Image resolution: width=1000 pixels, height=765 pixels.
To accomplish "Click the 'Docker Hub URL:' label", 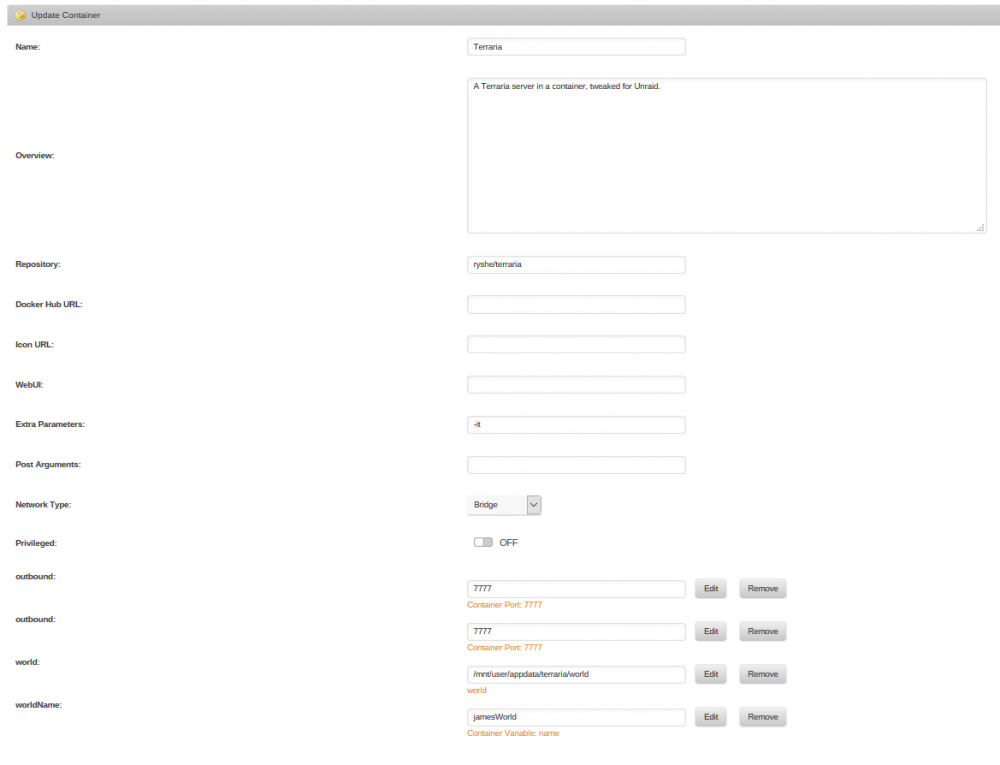I will (x=48, y=304).
